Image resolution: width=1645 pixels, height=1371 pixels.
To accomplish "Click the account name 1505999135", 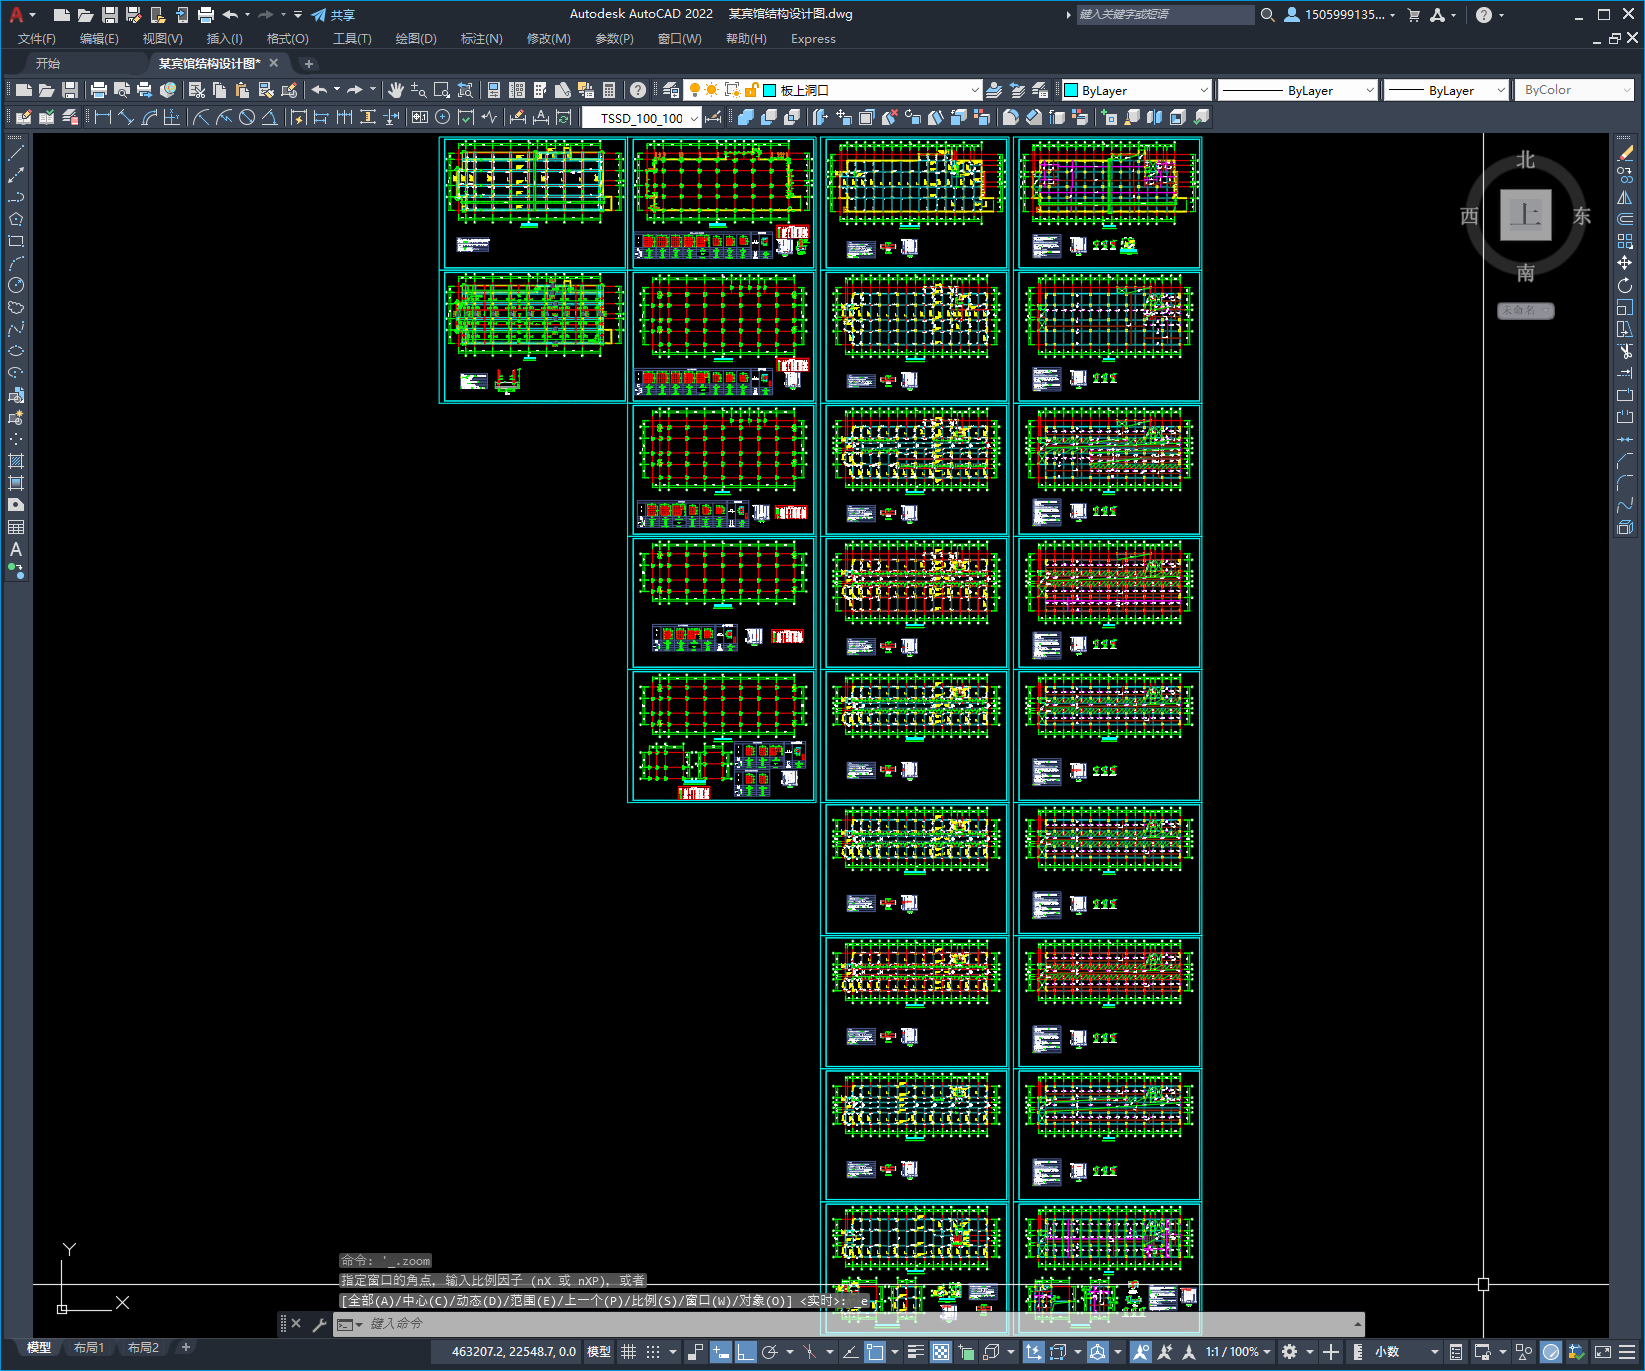I will pyautogui.click(x=1344, y=15).
